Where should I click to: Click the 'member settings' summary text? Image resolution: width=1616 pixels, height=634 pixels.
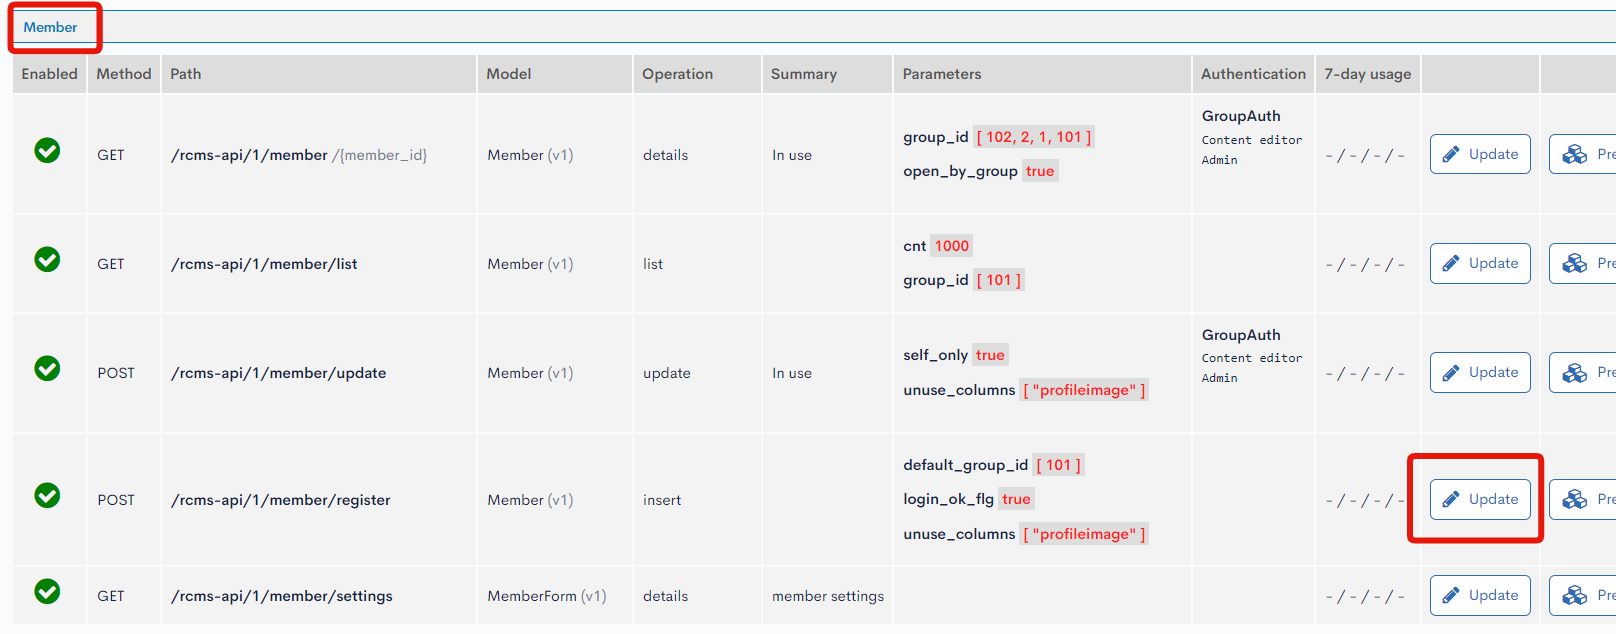(x=828, y=596)
